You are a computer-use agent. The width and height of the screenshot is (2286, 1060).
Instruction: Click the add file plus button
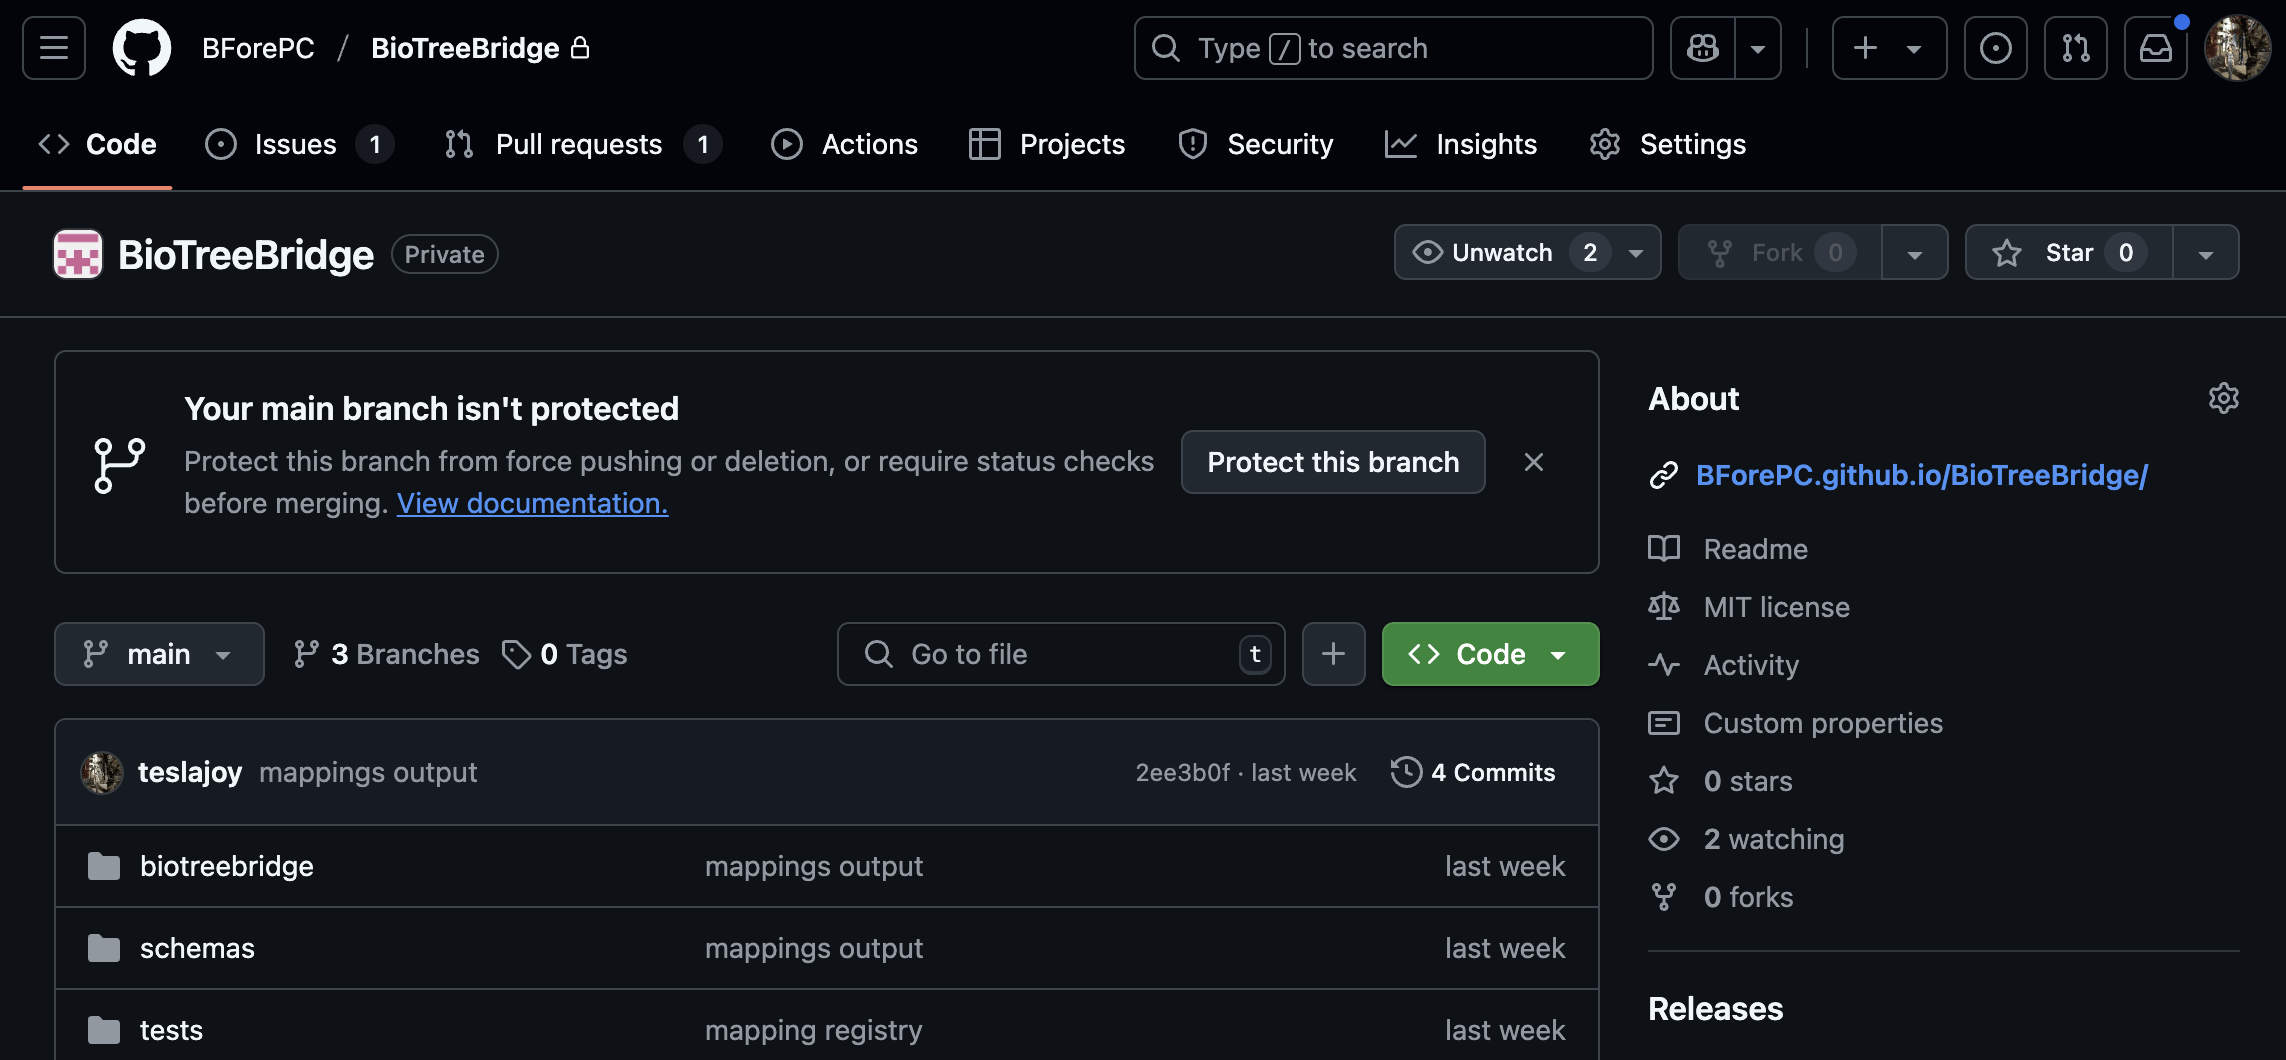click(x=1334, y=654)
